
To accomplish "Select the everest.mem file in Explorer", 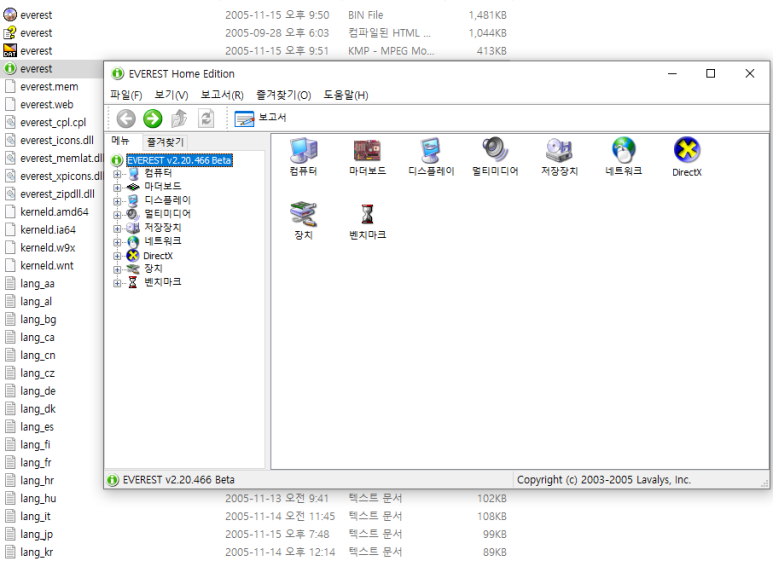I will tap(49, 87).
